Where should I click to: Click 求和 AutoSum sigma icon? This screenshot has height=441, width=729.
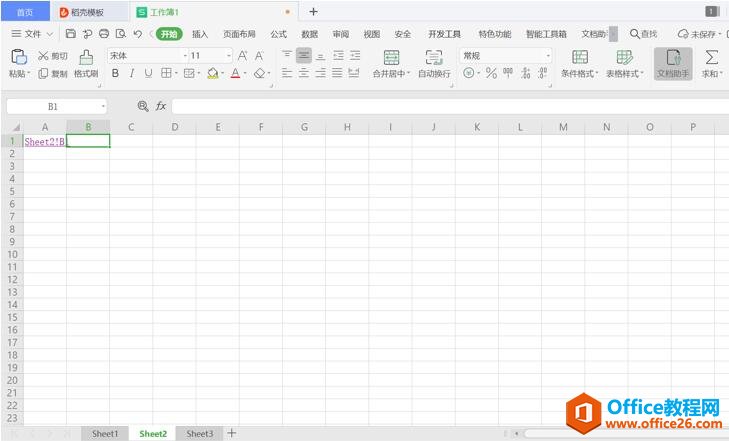click(711, 58)
